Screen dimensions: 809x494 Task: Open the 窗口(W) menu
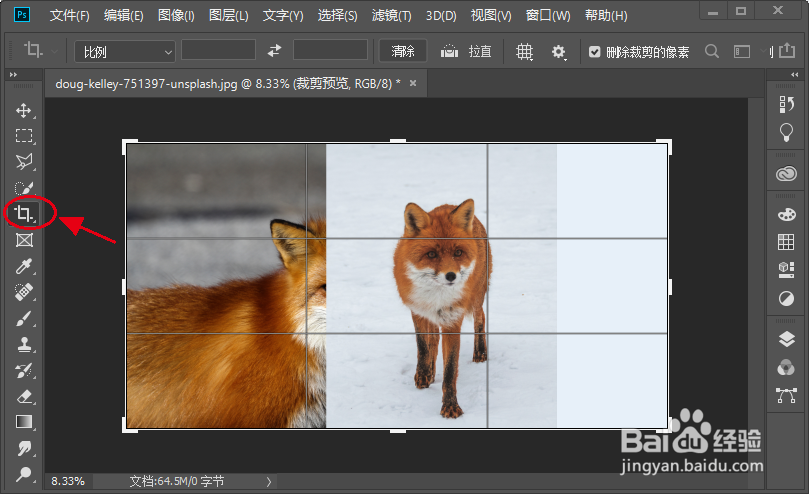[x=548, y=15]
